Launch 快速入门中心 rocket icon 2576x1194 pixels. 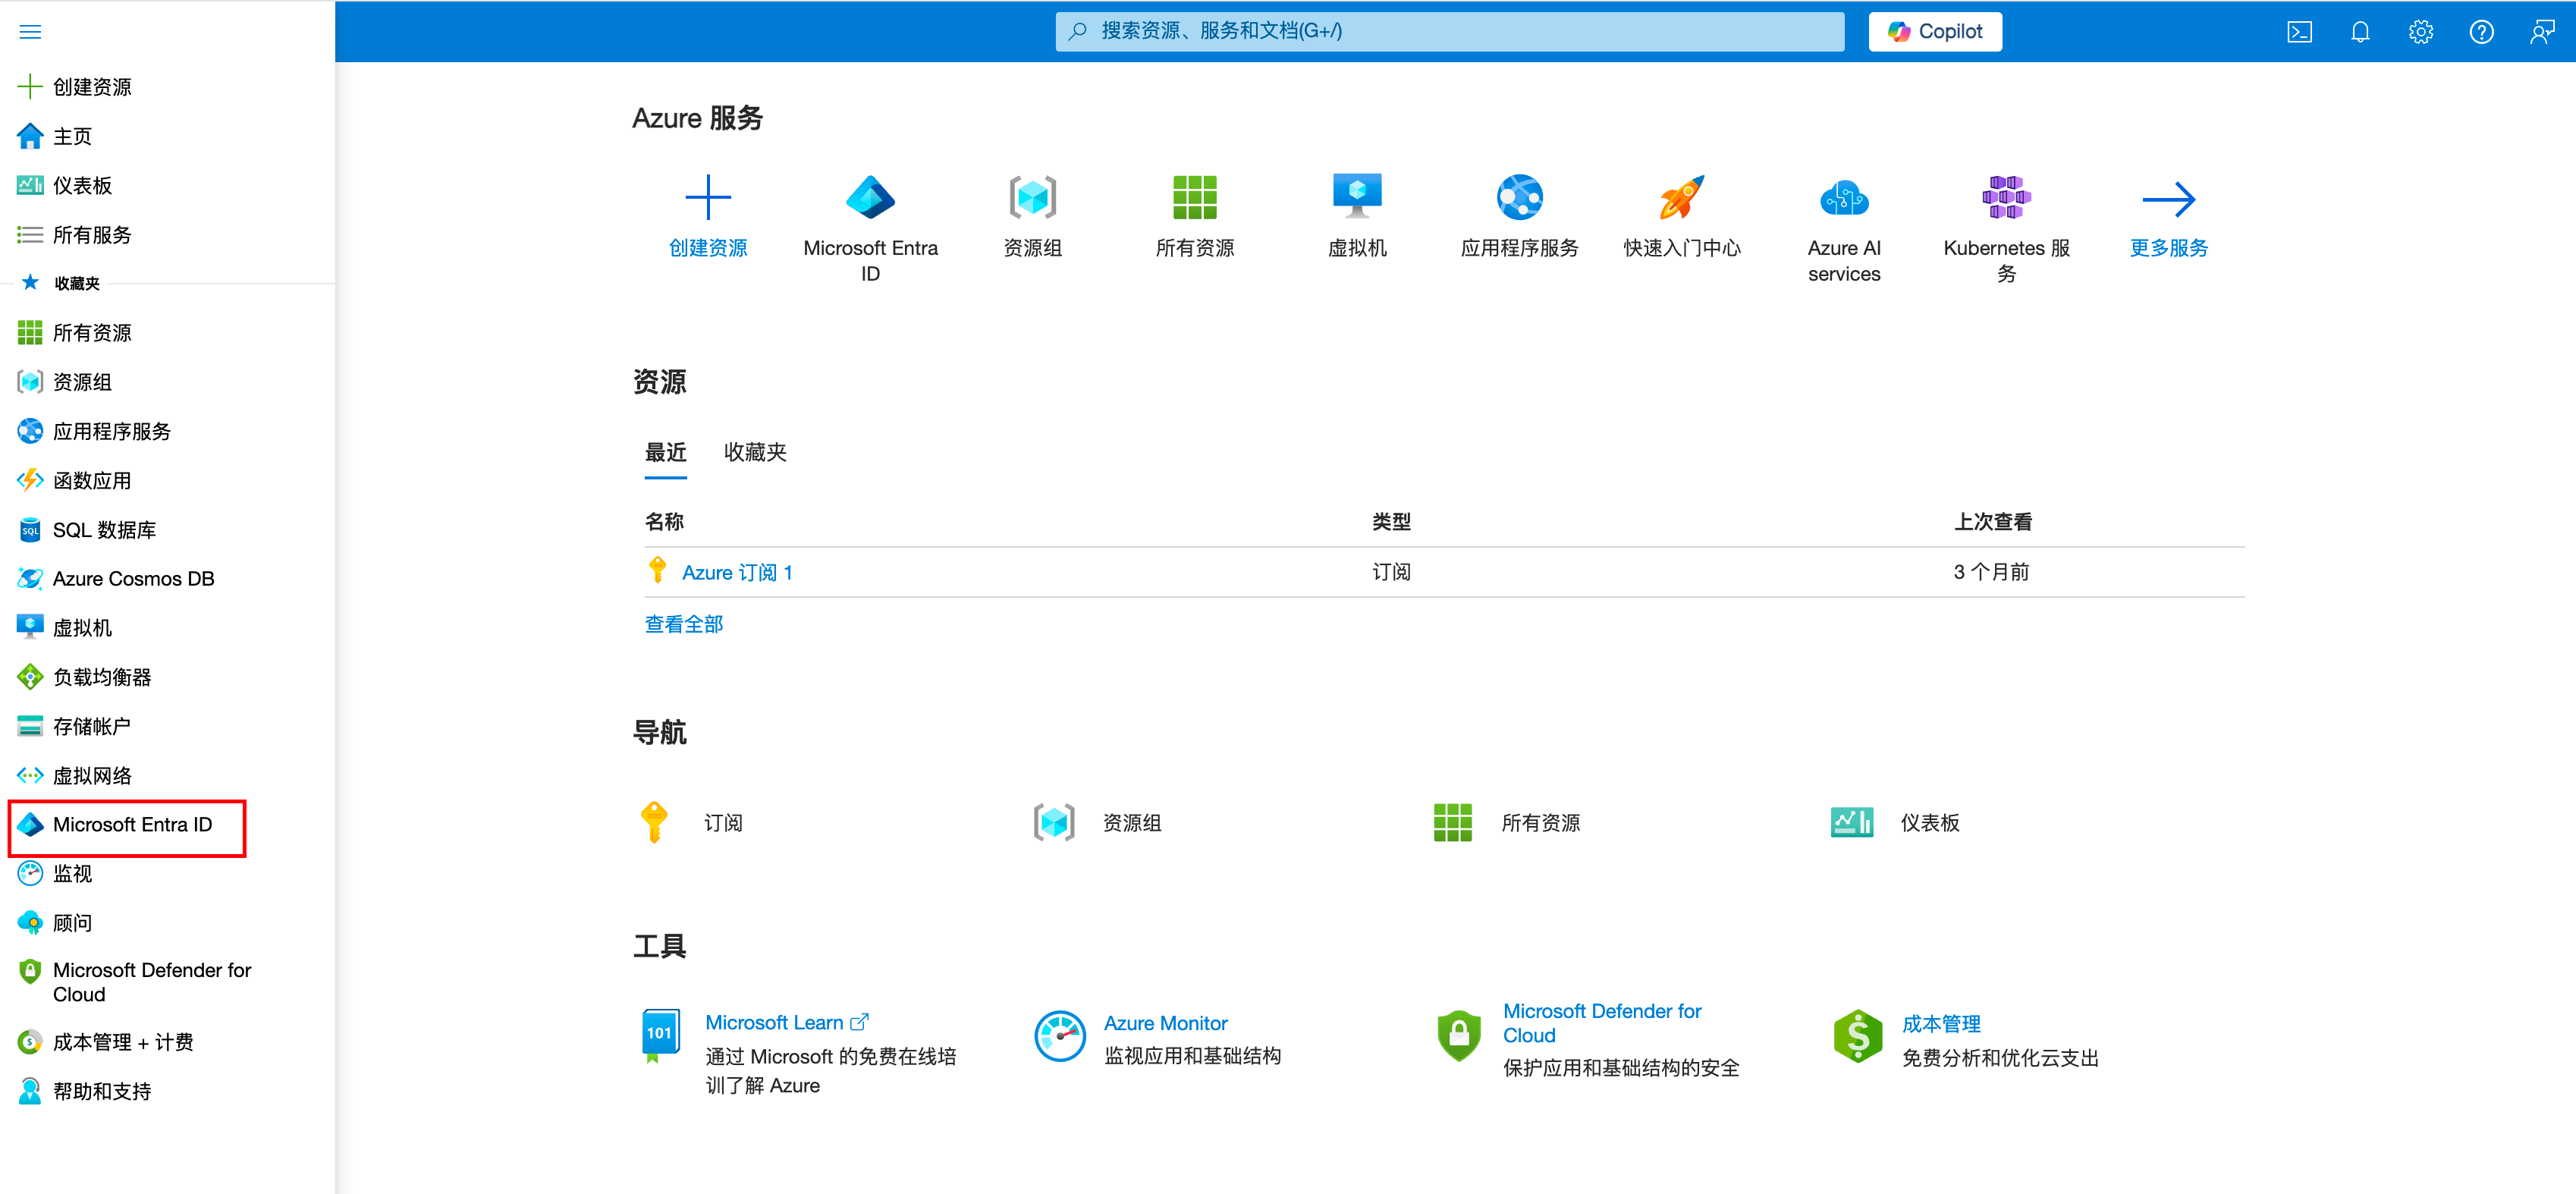point(1681,198)
